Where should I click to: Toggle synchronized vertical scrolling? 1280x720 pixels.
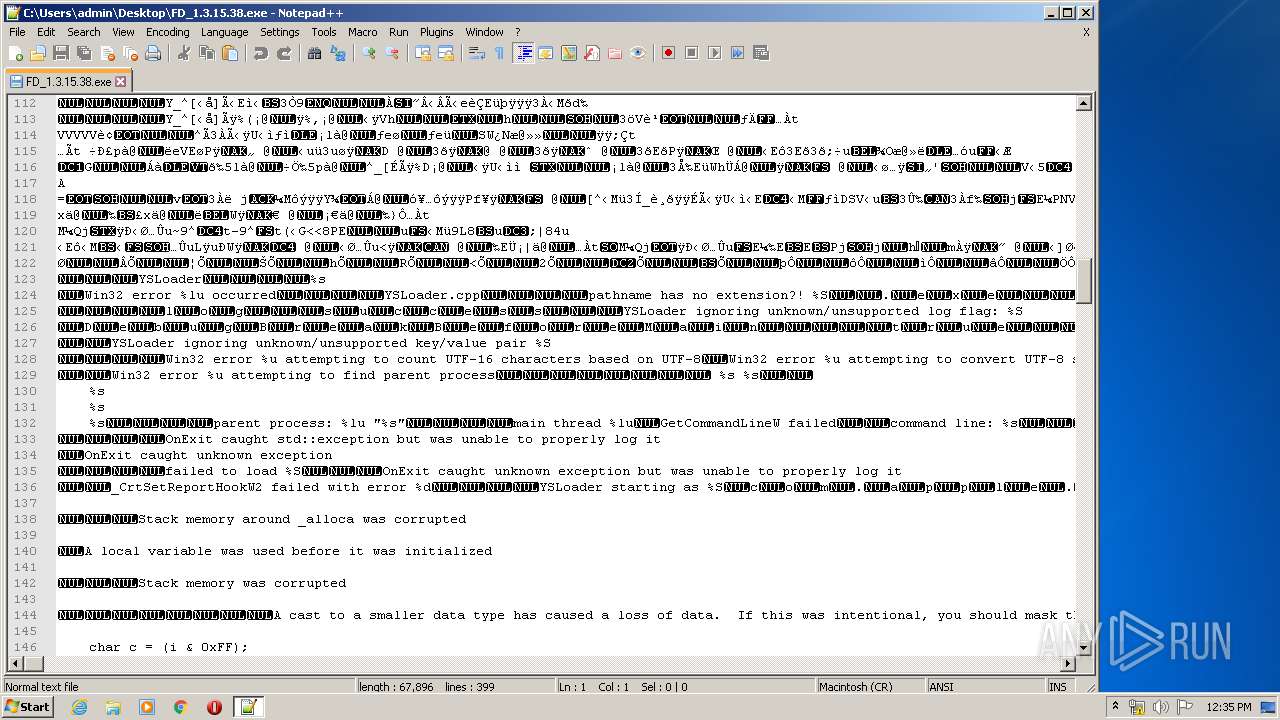pyautogui.click(x=423, y=53)
